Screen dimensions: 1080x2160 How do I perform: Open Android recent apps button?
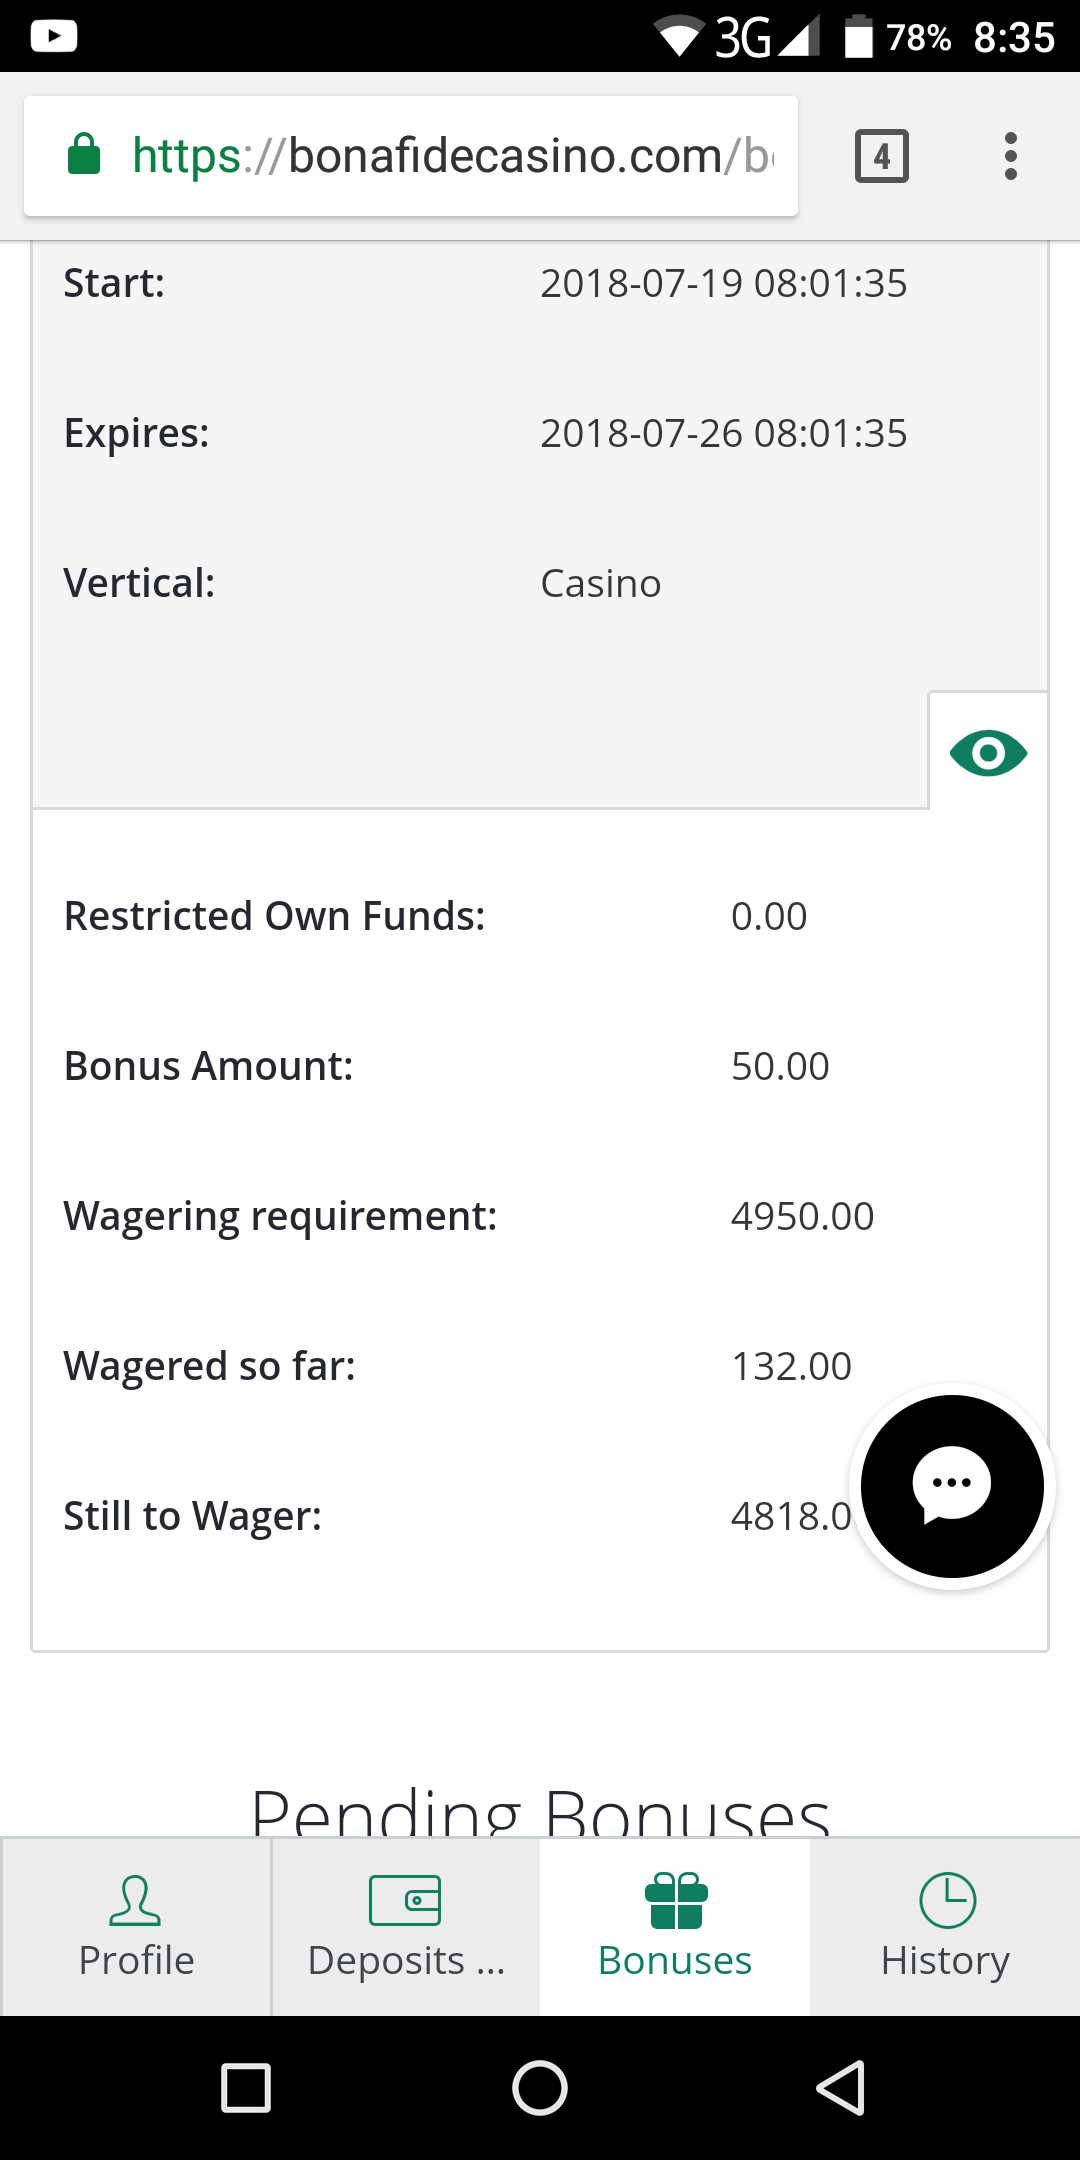pyautogui.click(x=246, y=2088)
